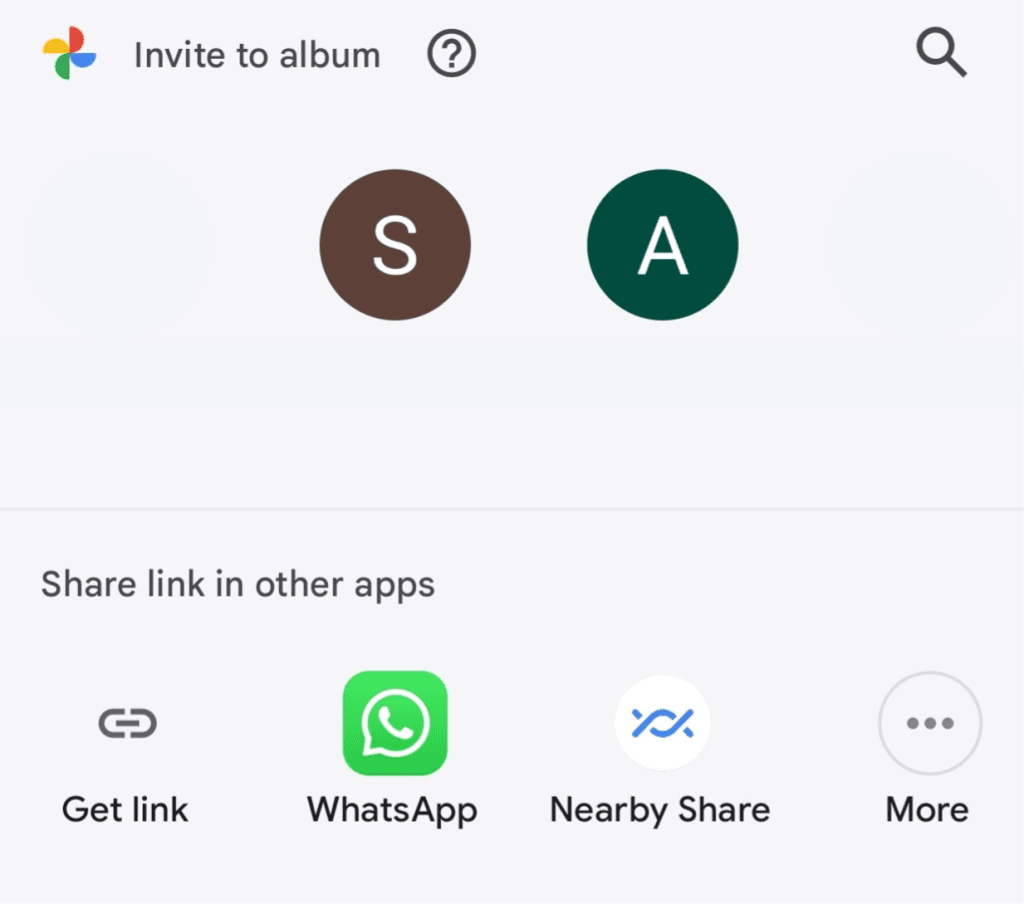Click the Share link in other apps label
1024x904 pixels.
237,584
